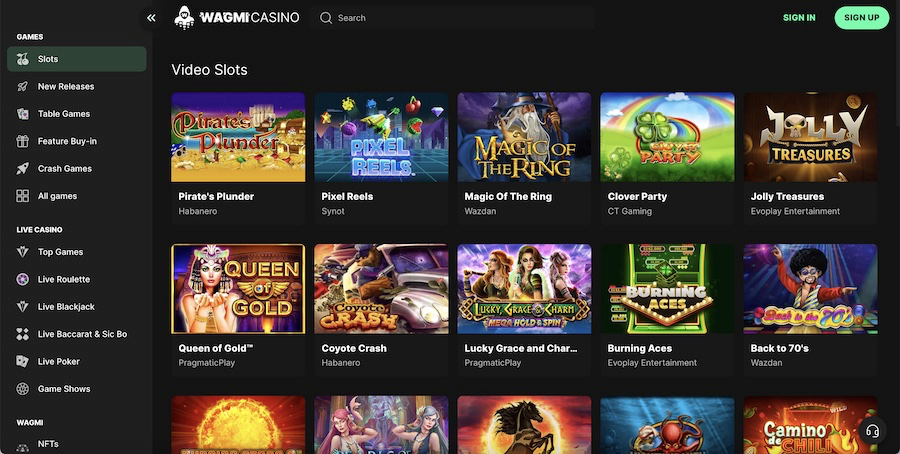
Task: Click the Jolly Treasures title text
Action: tap(787, 196)
